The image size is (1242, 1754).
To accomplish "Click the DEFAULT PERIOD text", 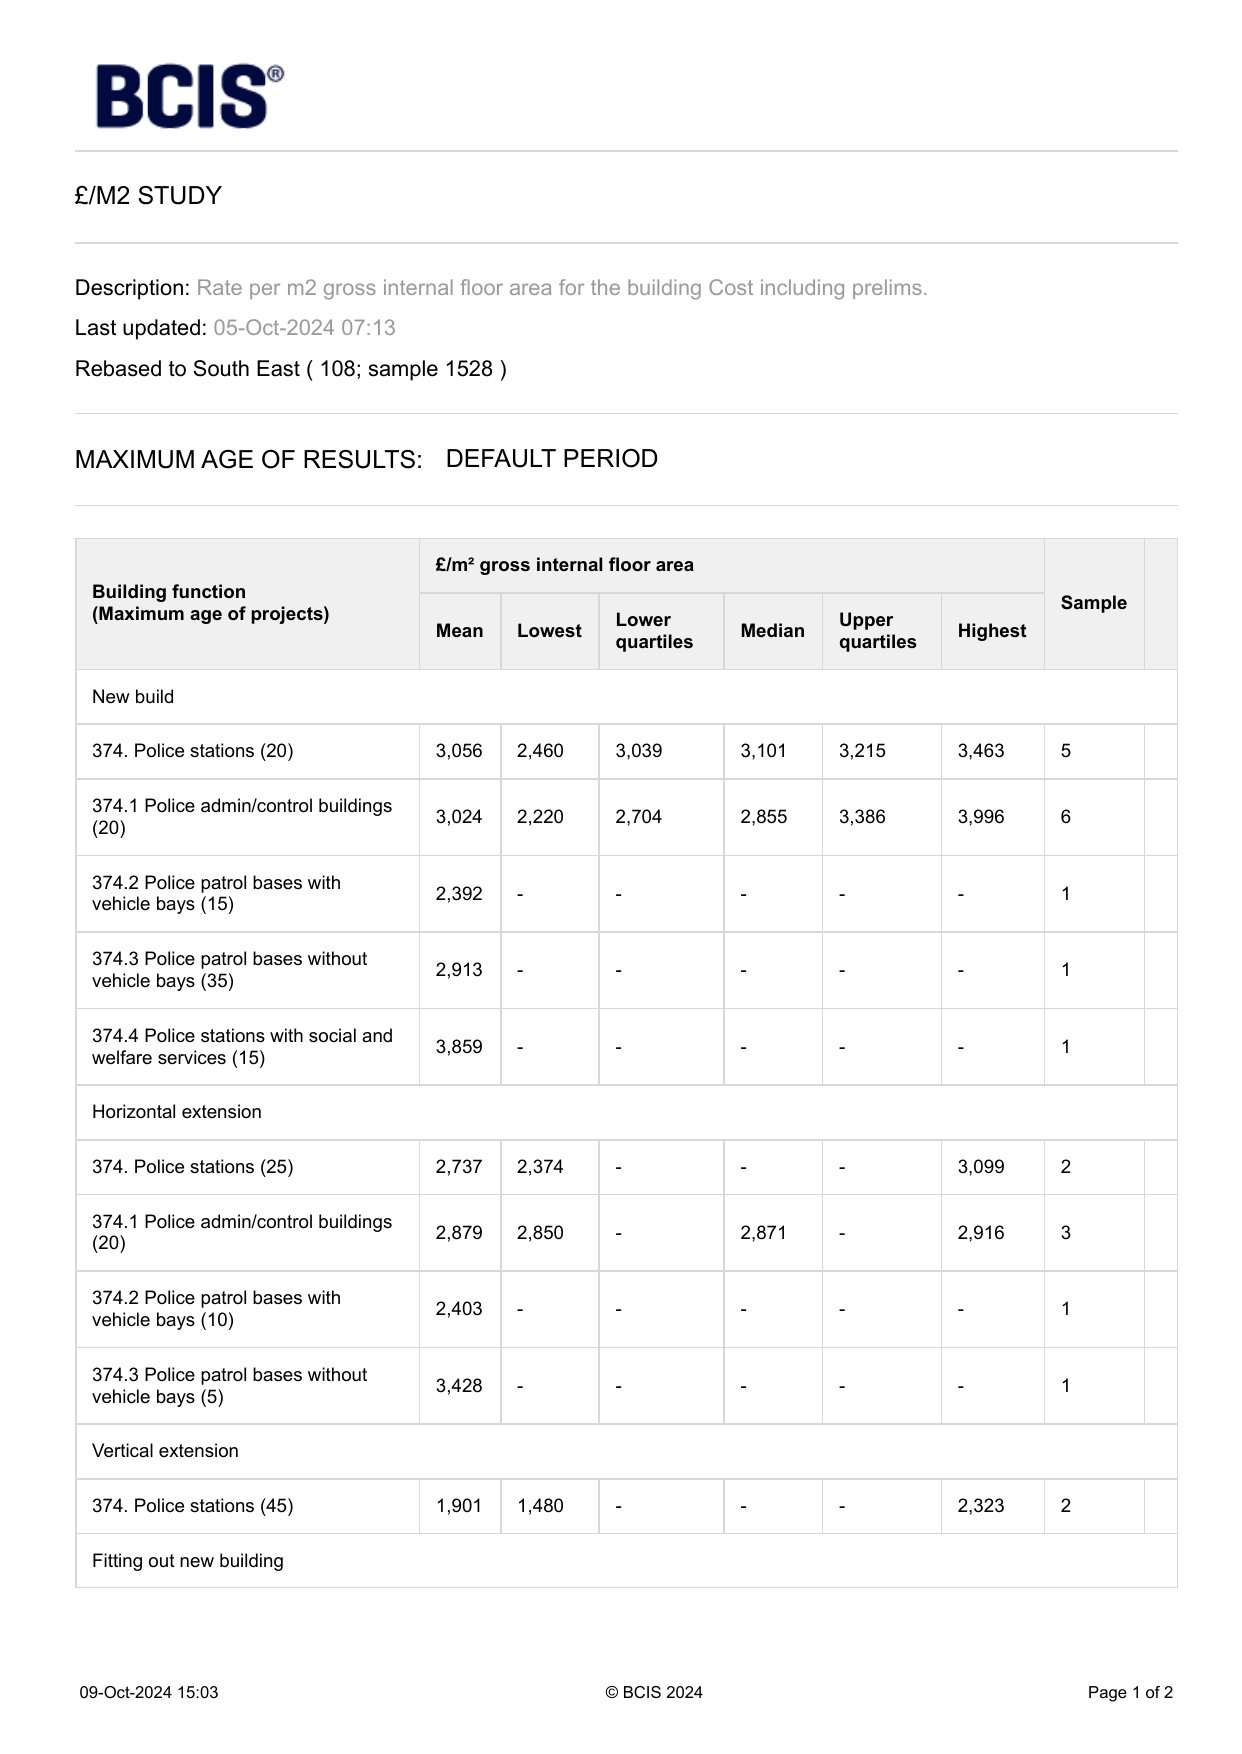I will coord(551,459).
